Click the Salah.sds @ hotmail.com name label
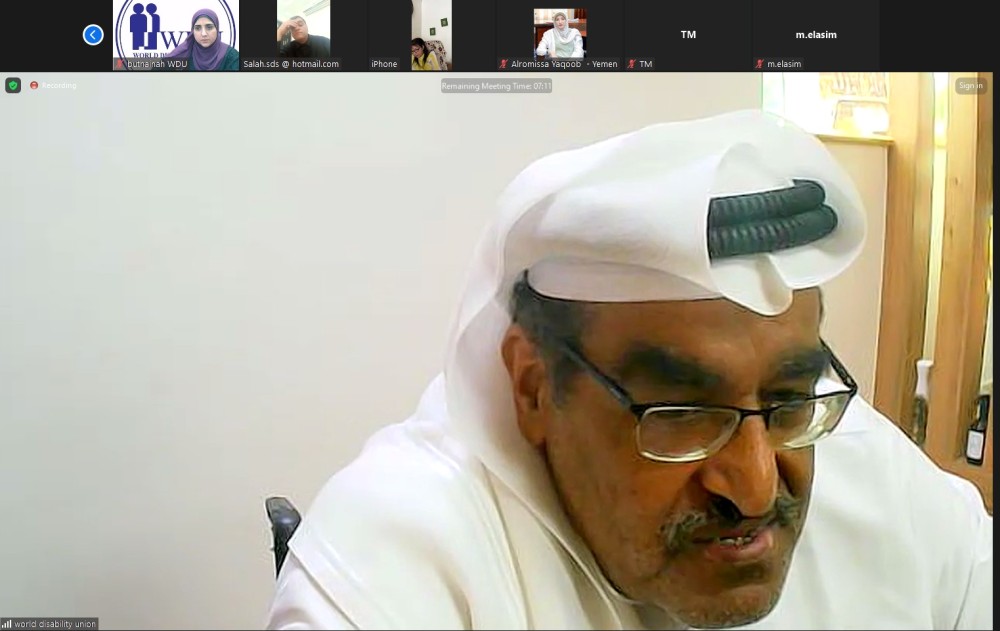Screen dimensions: 1000x631 click(291, 64)
